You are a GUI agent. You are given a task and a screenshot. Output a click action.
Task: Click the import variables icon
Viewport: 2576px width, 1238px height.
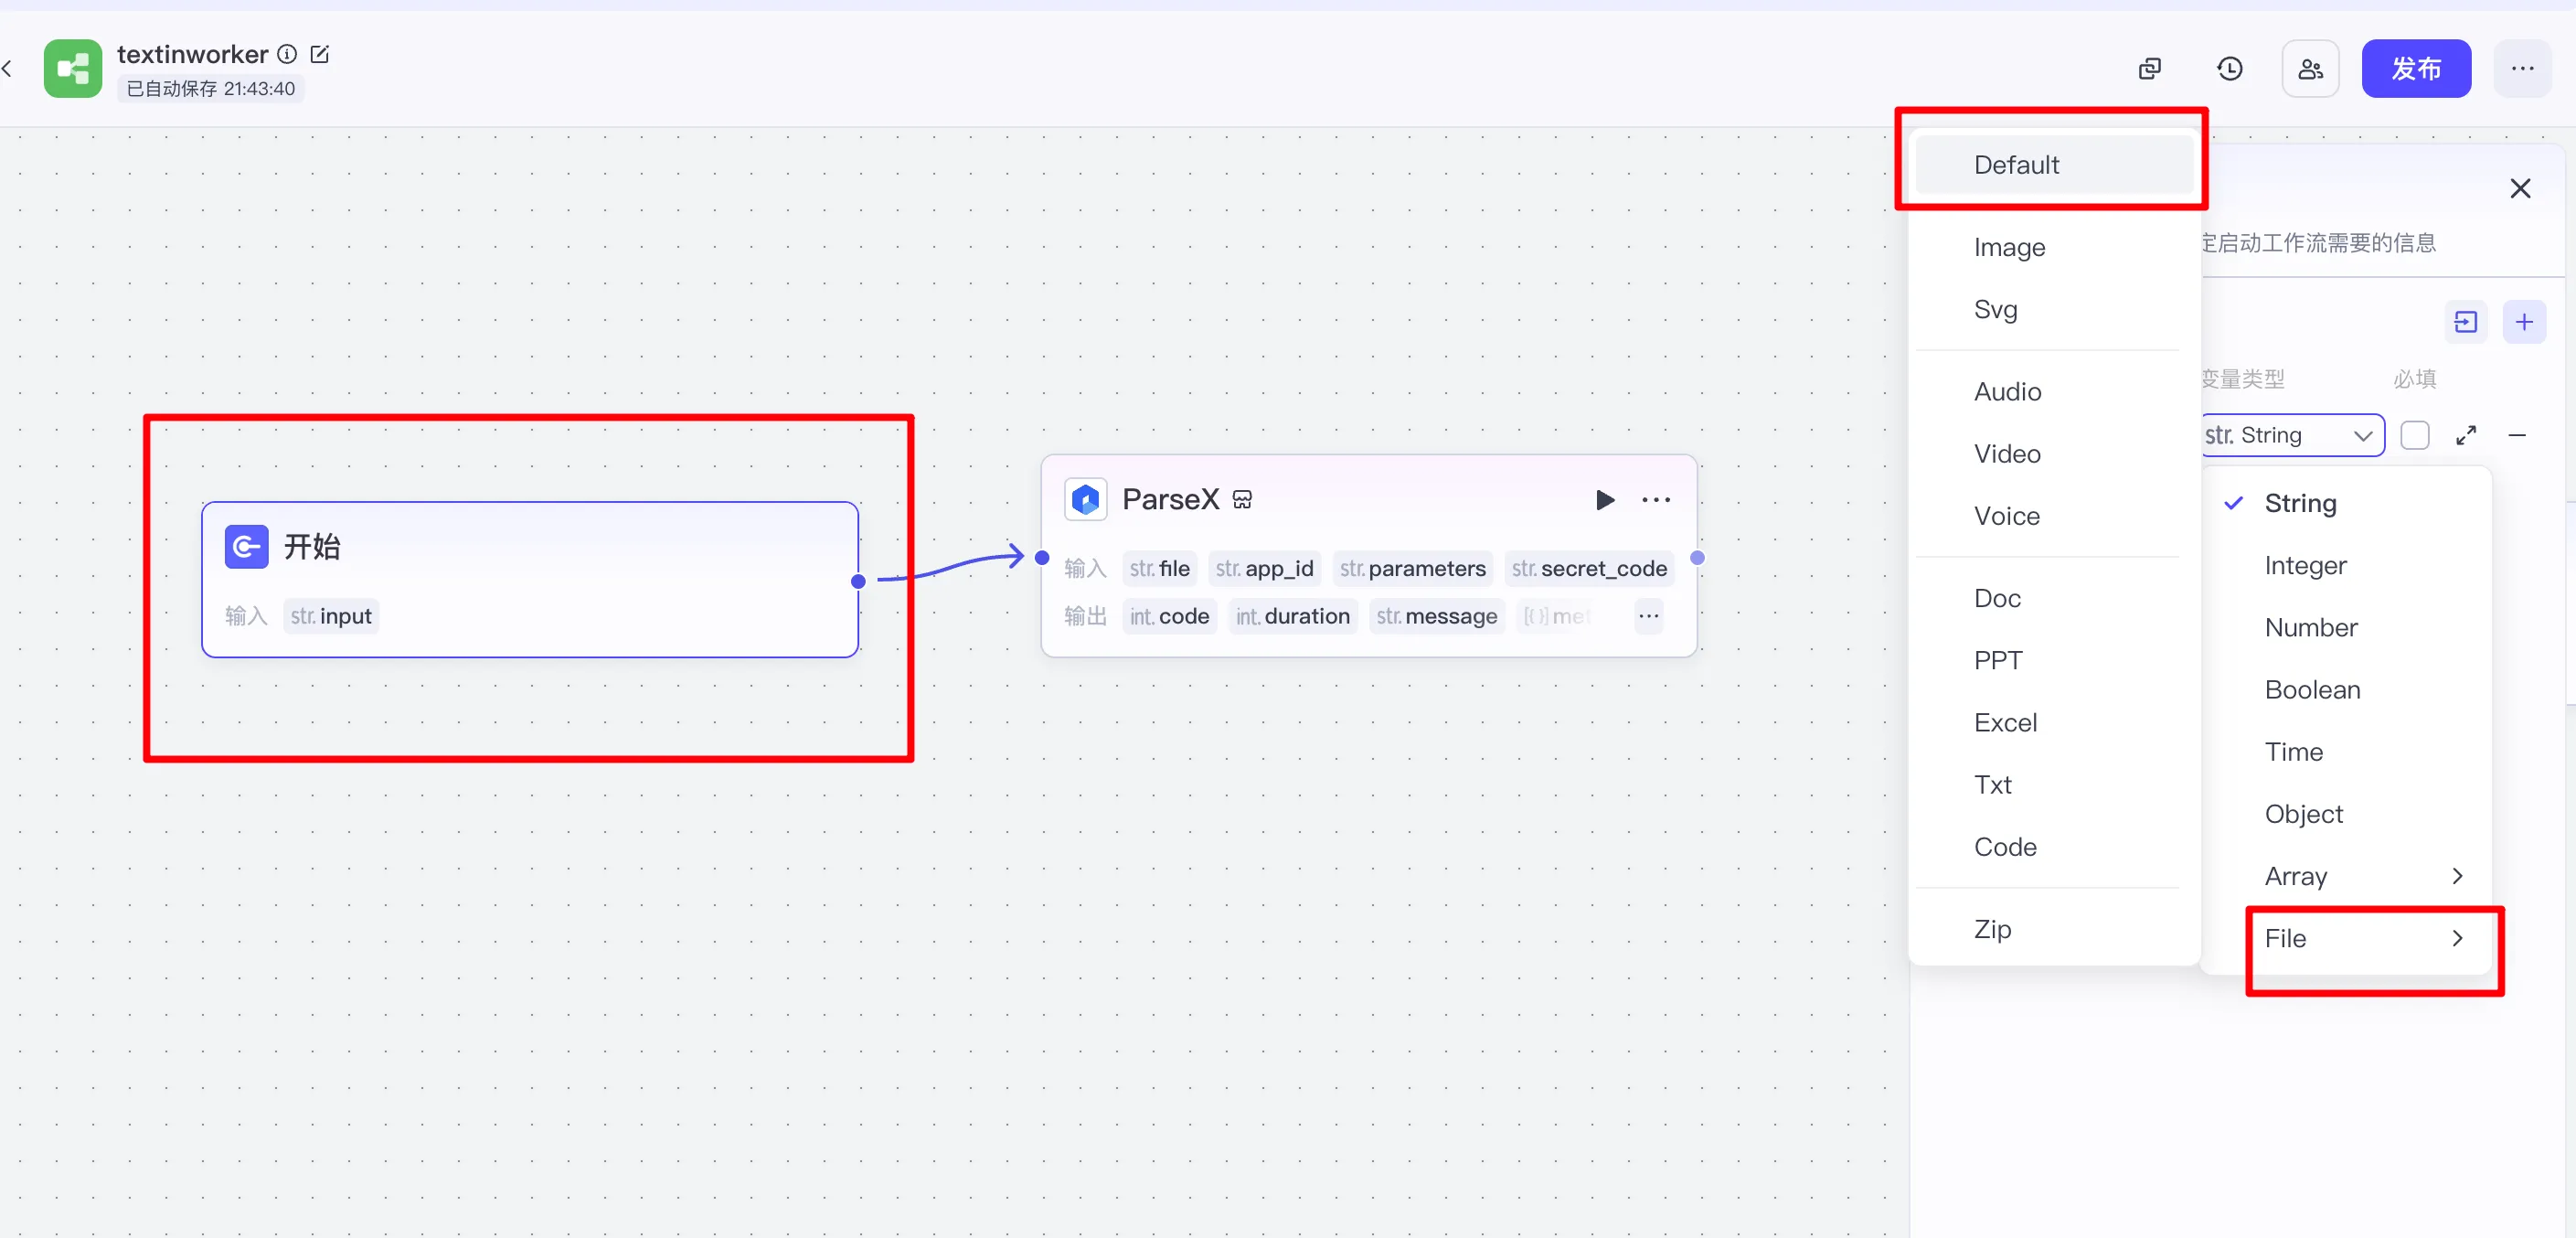click(x=2465, y=322)
